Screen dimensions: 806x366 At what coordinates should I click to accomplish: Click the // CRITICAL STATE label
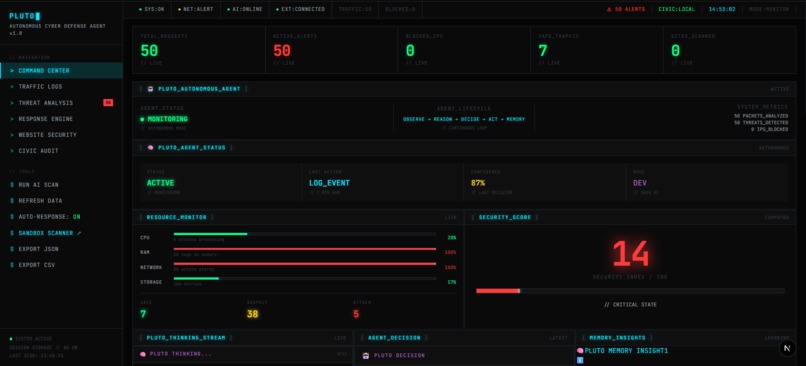coord(630,305)
